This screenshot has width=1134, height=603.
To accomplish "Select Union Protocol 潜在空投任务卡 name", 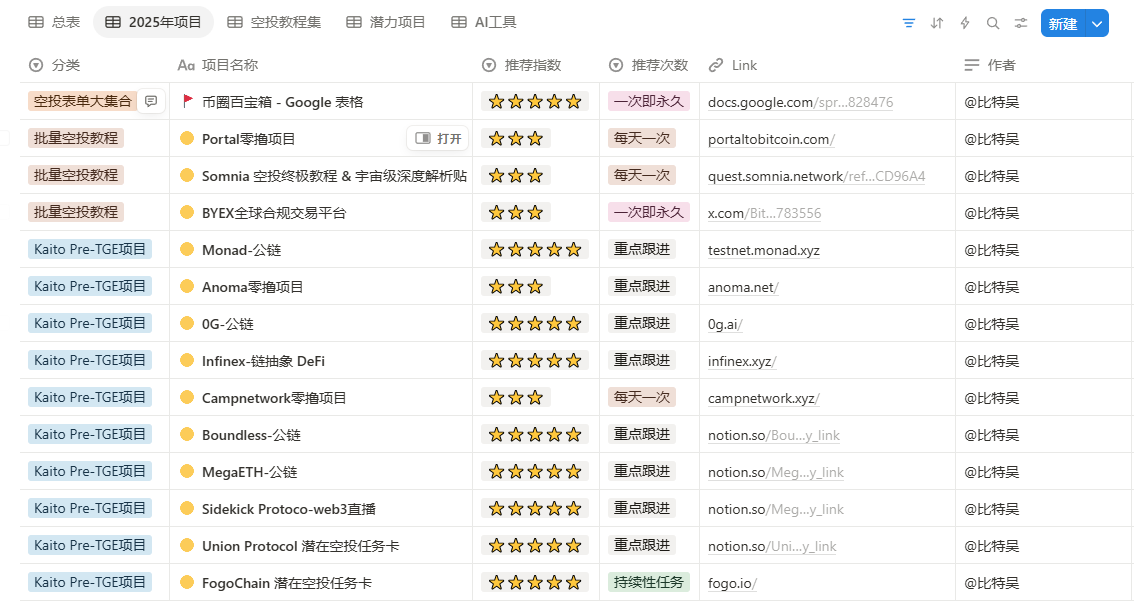I will (x=300, y=546).
